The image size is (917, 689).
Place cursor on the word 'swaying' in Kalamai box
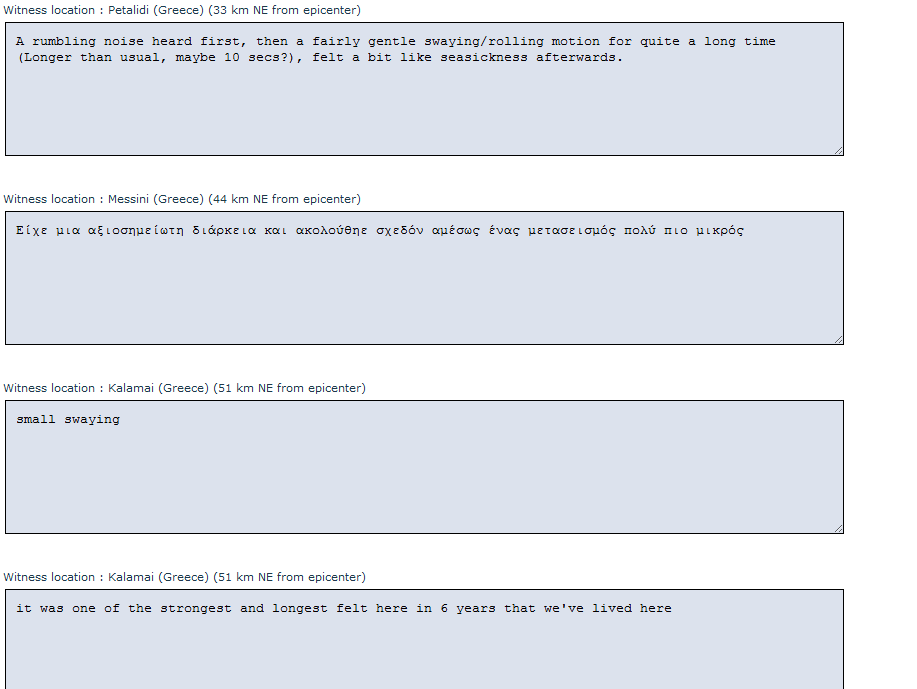[92, 420]
